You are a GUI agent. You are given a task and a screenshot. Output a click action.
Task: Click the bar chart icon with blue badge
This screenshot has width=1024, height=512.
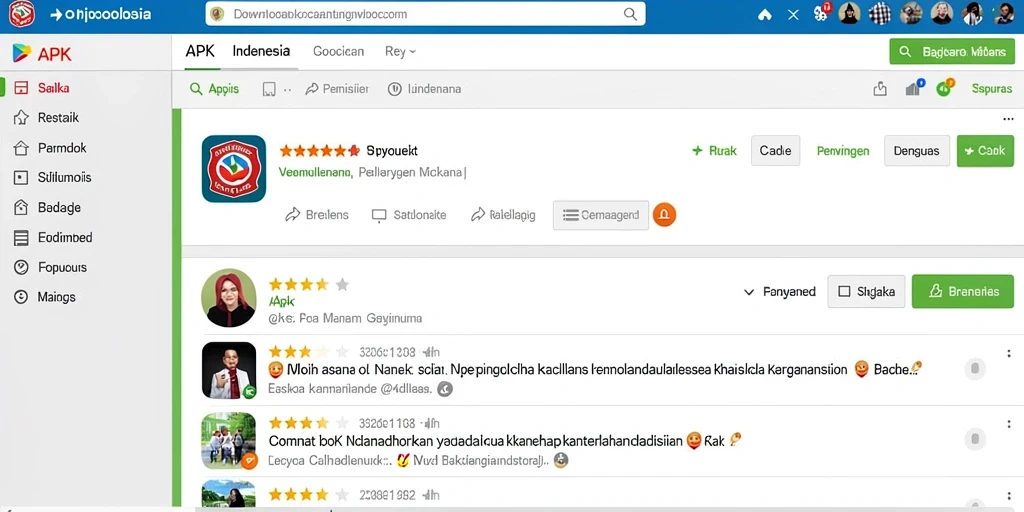(914, 88)
